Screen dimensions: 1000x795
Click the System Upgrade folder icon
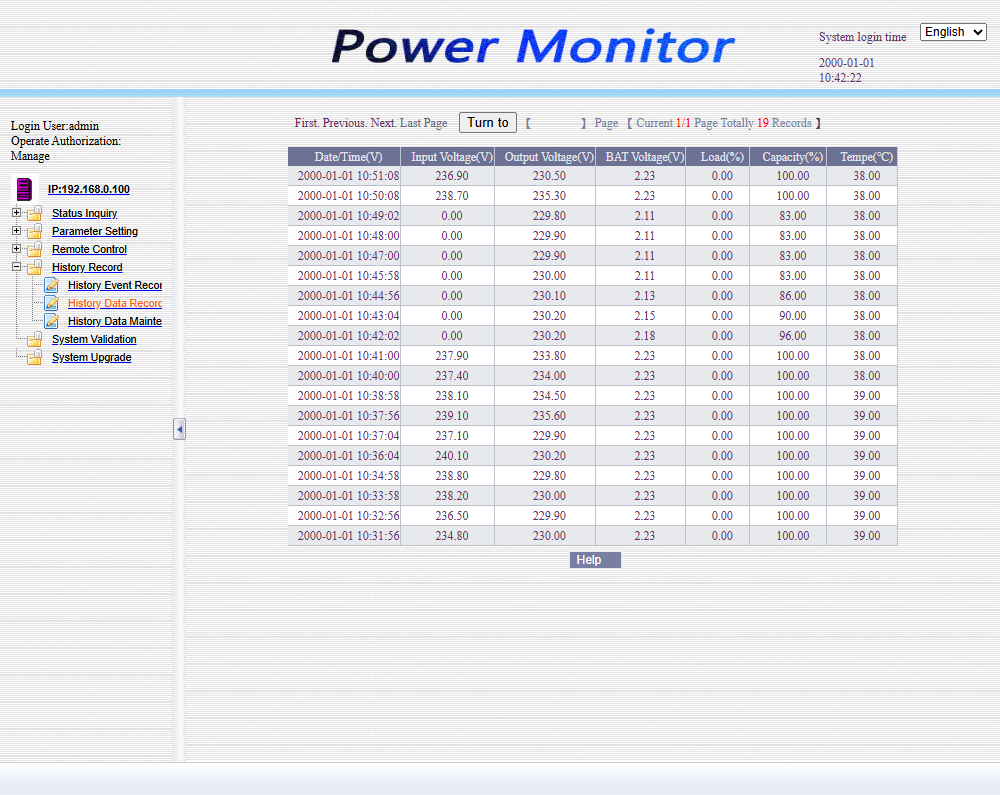click(x=35, y=358)
